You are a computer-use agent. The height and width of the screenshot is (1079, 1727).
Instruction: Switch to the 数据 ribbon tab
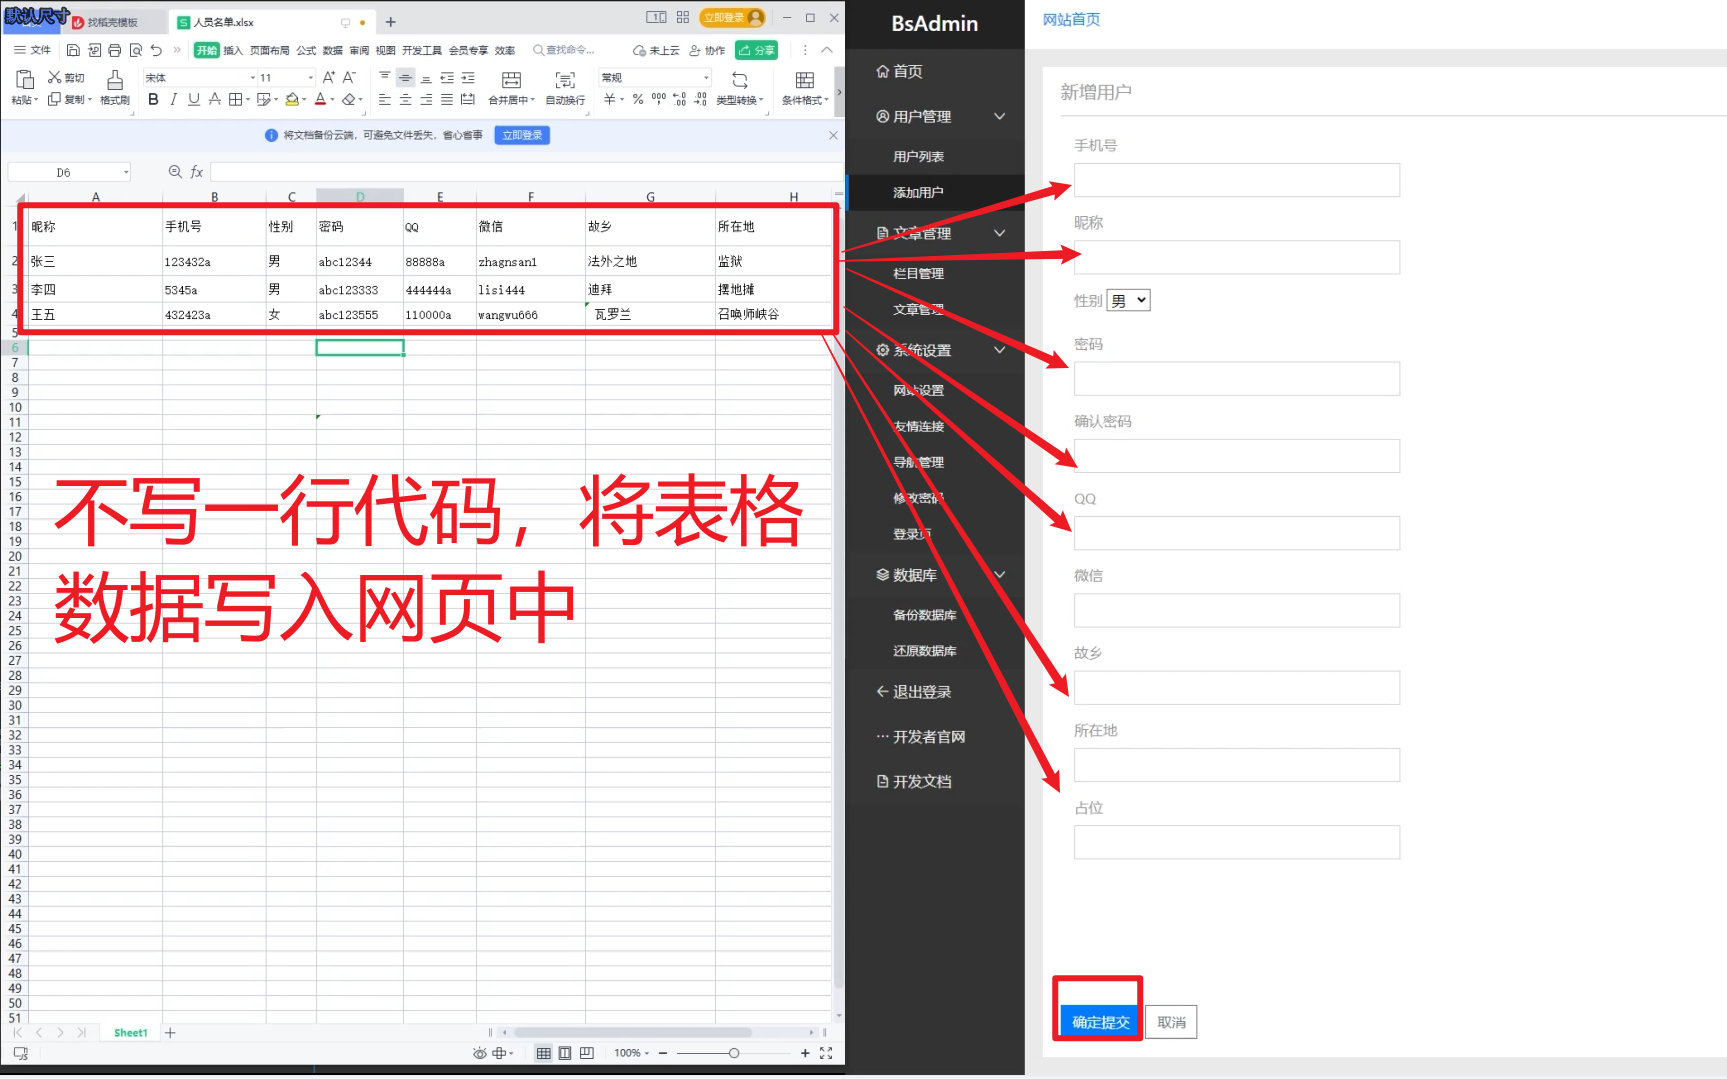point(331,49)
